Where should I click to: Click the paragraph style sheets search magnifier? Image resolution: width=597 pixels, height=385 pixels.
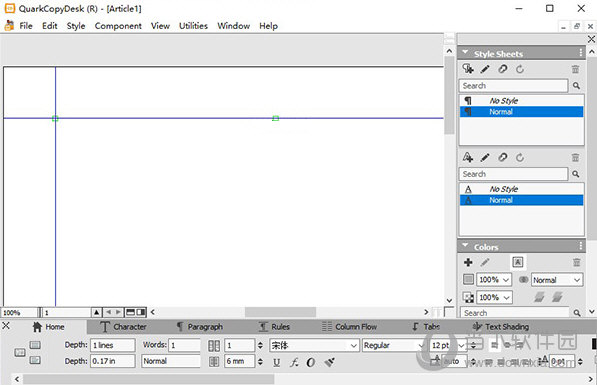coord(576,86)
